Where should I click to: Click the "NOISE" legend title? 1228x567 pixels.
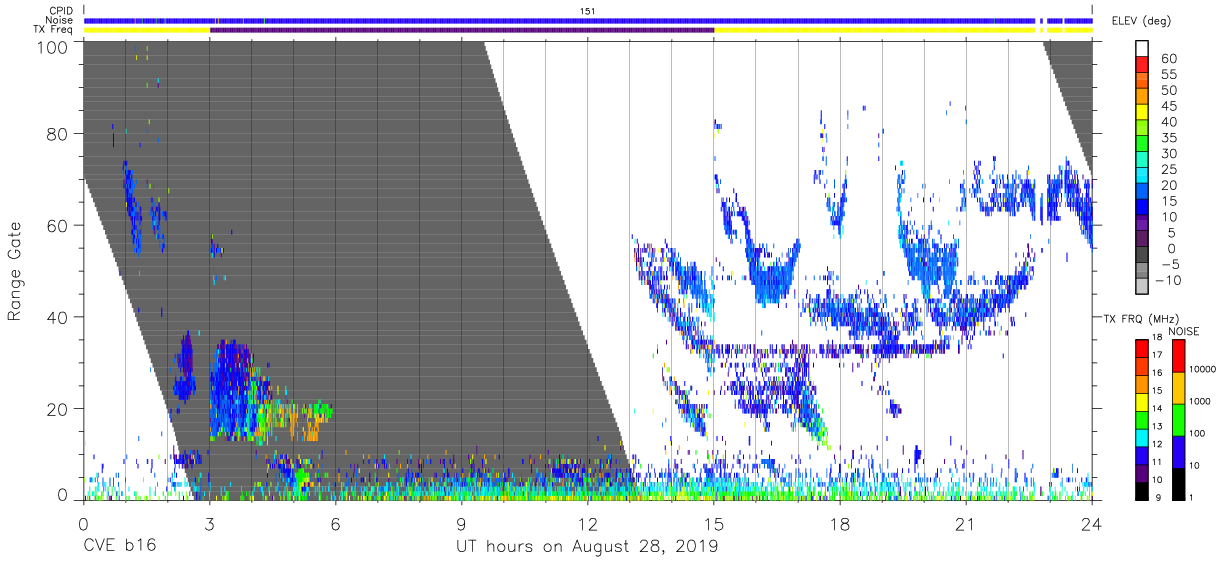[1184, 331]
